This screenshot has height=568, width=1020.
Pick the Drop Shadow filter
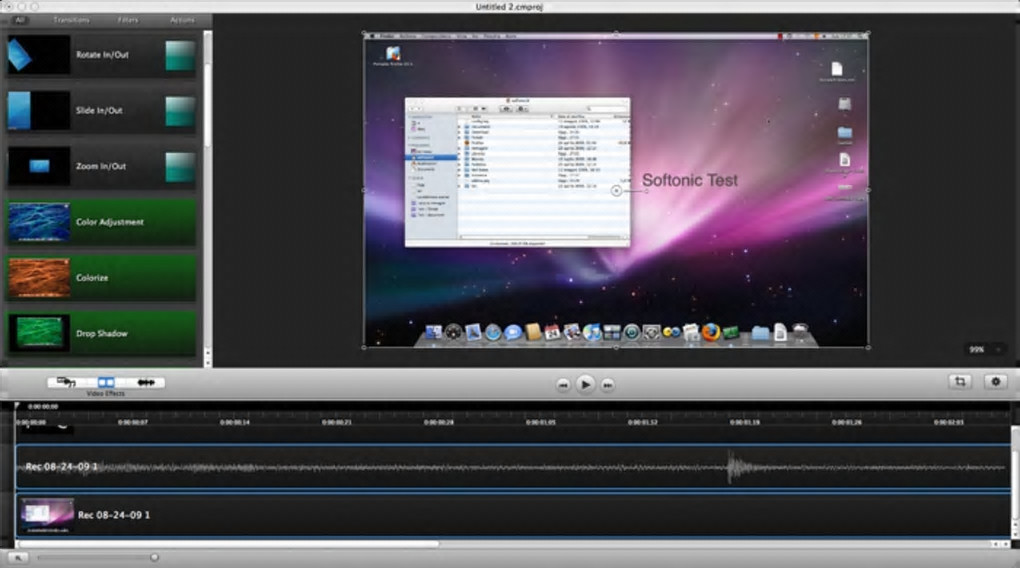(102, 333)
